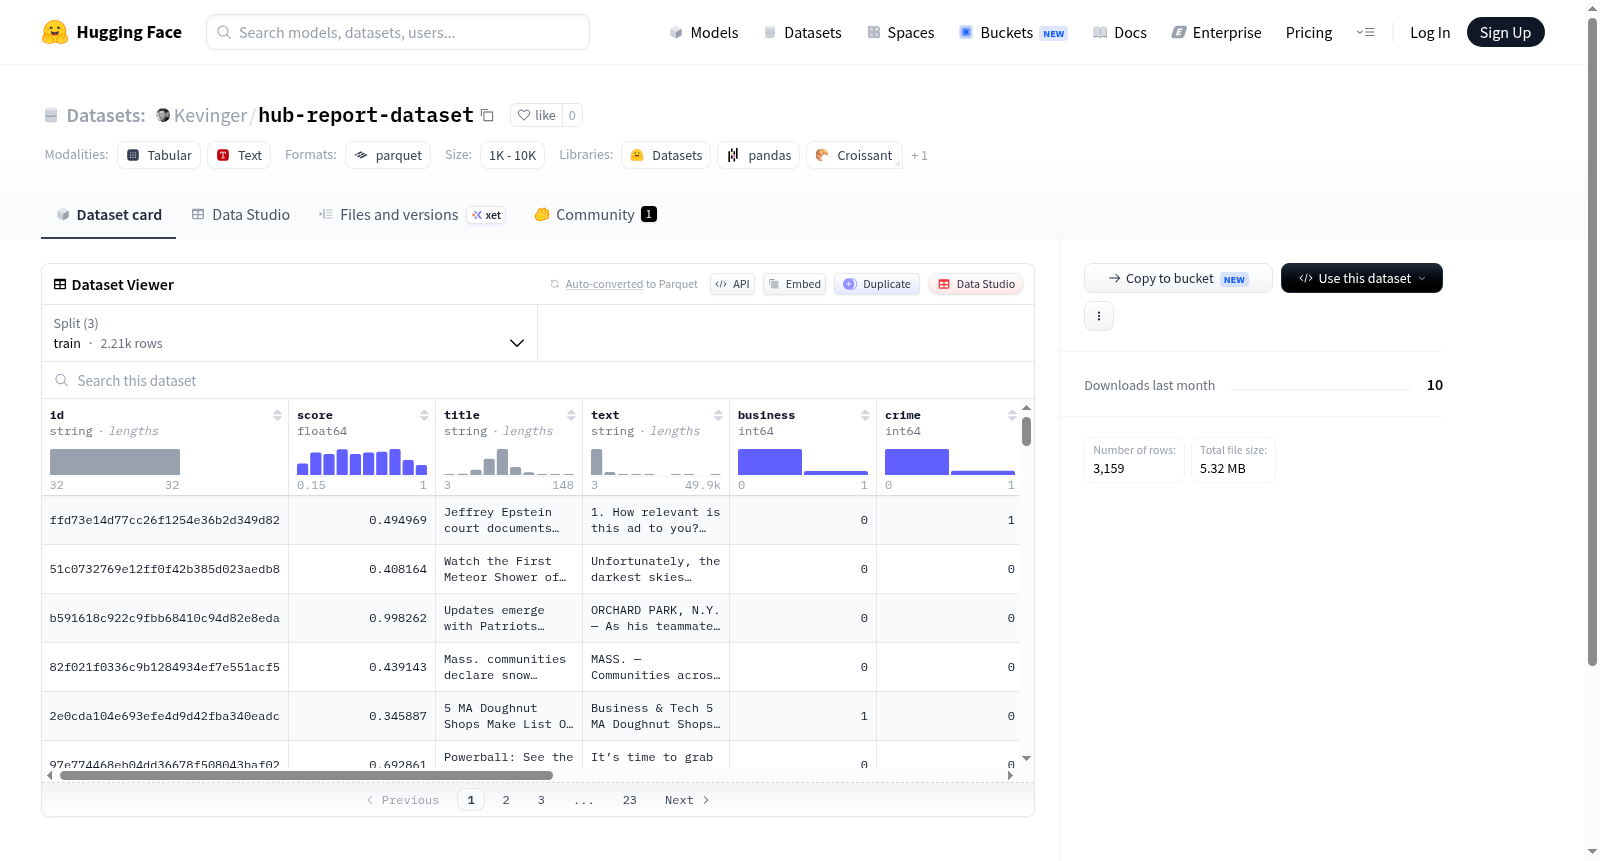Open Pricing page link
Image resolution: width=1600 pixels, height=861 pixels.
point(1309,32)
